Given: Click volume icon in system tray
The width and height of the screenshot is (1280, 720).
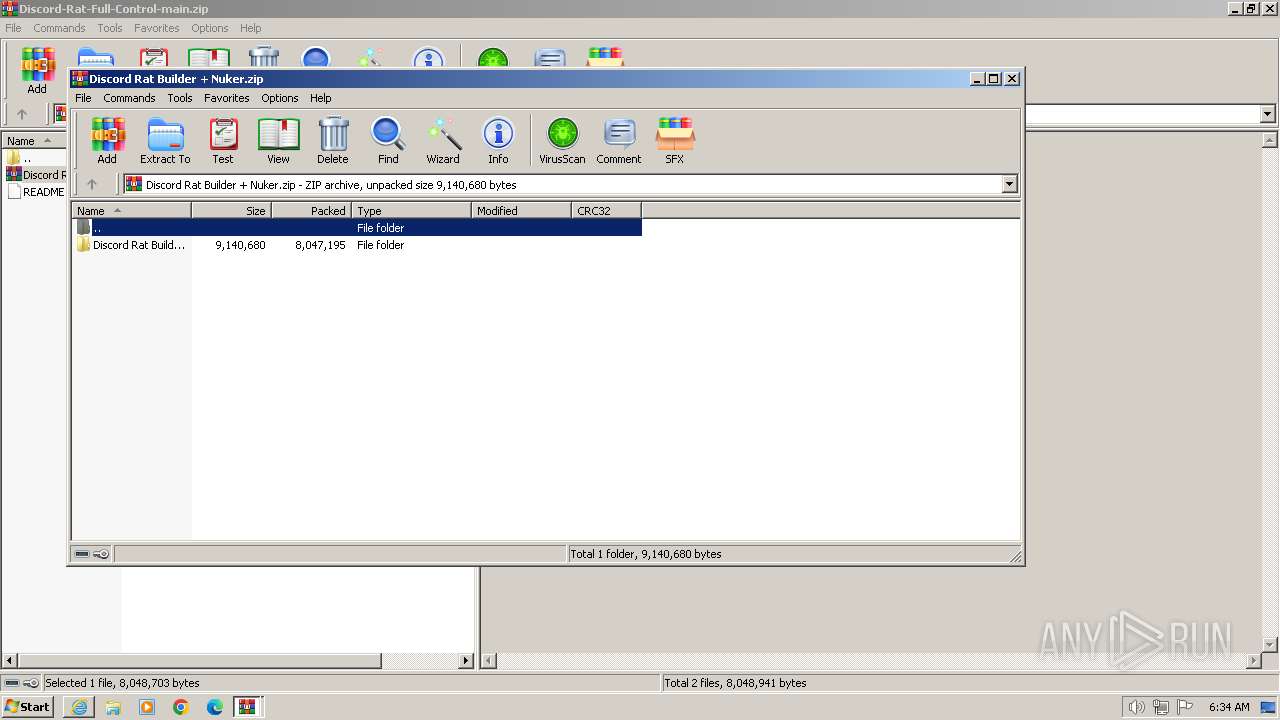Looking at the screenshot, I should (x=1136, y=707).
